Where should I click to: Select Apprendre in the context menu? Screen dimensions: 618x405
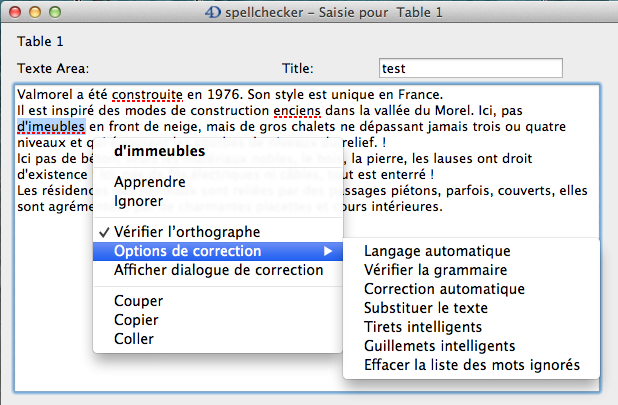[149, 182]
